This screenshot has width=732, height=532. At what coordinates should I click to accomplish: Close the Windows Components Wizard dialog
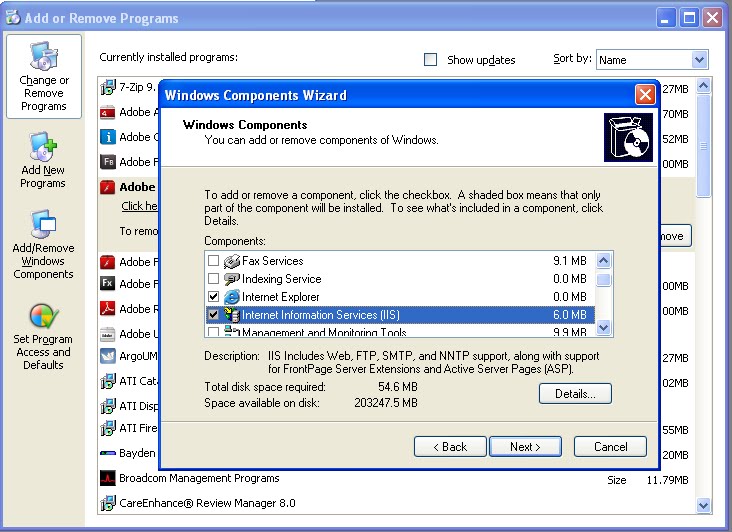tap(645, 95)
